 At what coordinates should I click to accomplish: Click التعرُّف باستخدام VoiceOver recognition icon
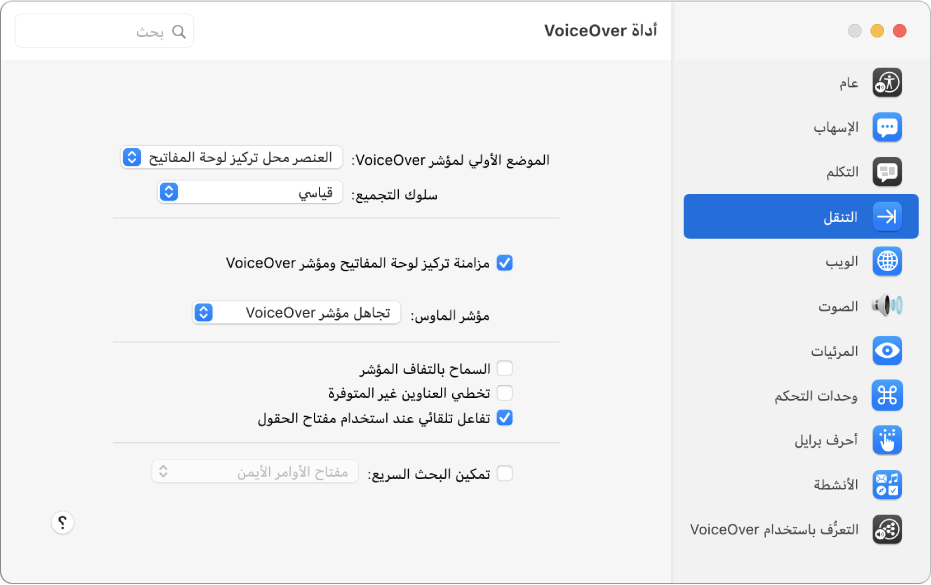click(x=887, y=529)
